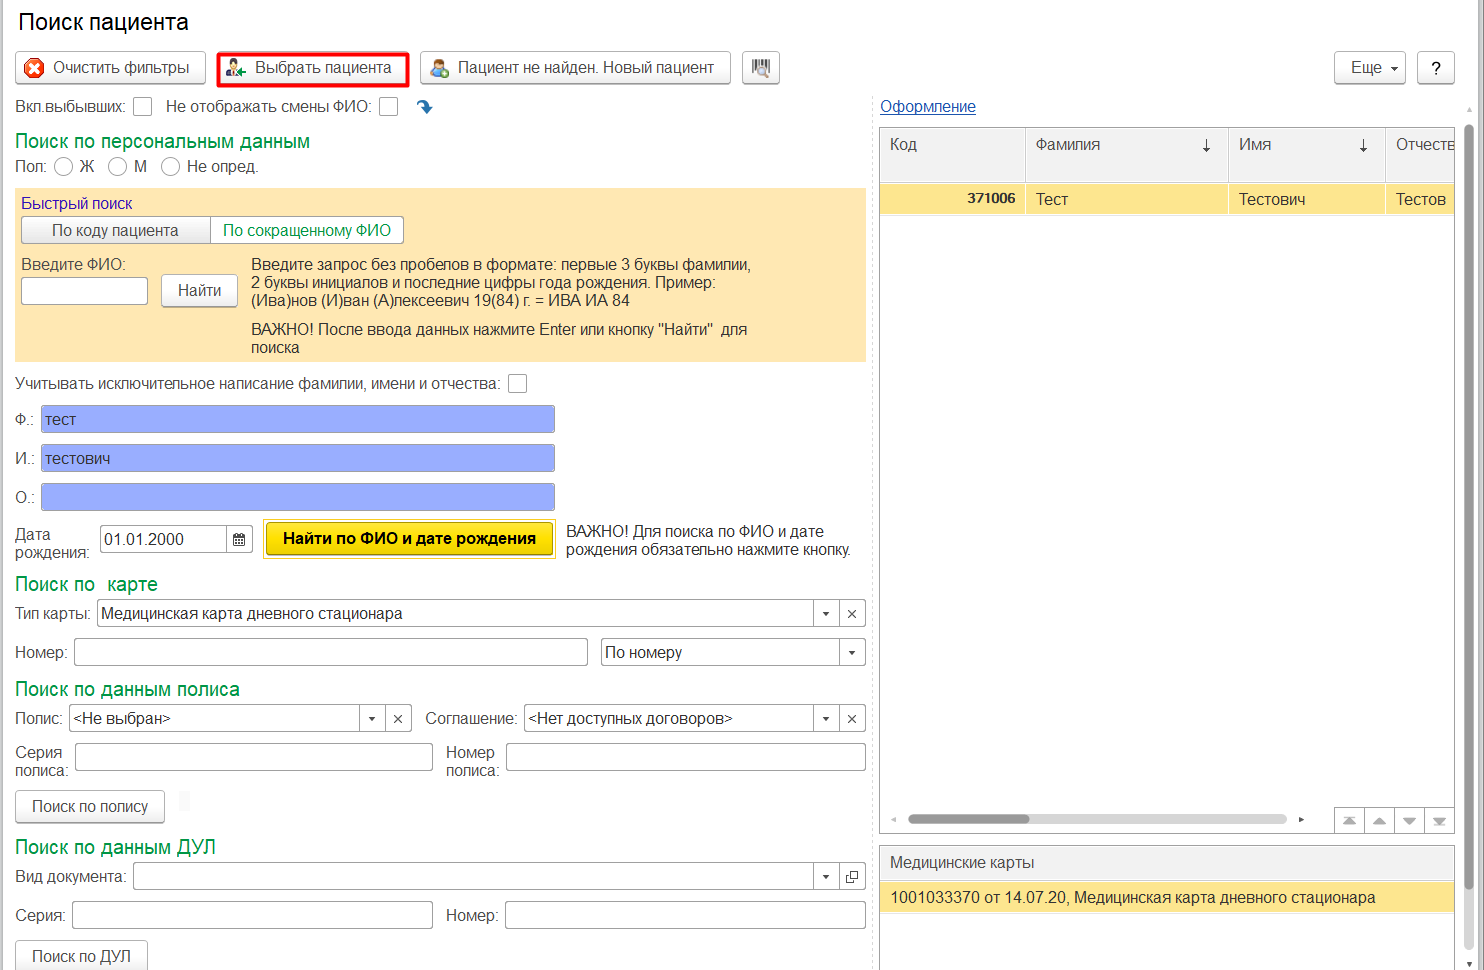The width and height of the screenshot is (1484, 970).
Task: Click the blue curved arrow icon
Action: point(425,107)
